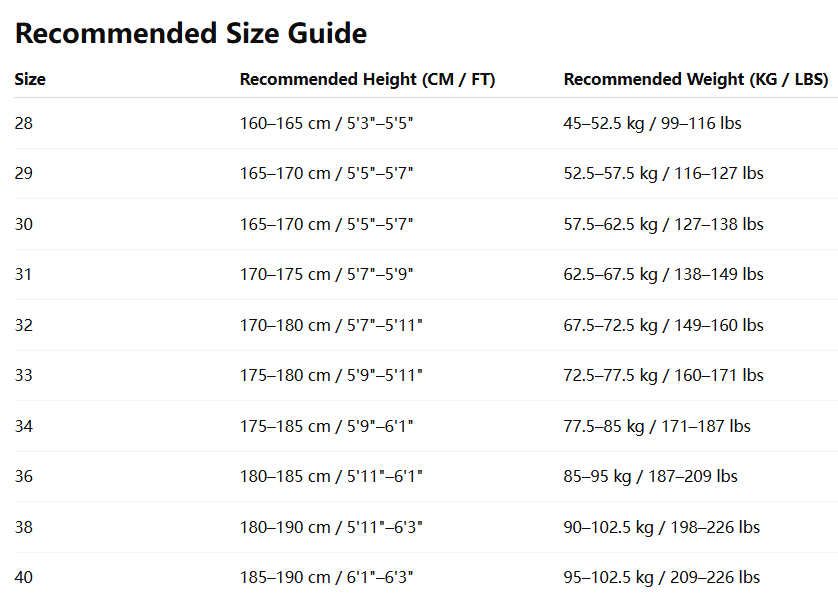Click the 160–165 cm height cell
This screenshot has width=838, height=610.
[326, 123]
